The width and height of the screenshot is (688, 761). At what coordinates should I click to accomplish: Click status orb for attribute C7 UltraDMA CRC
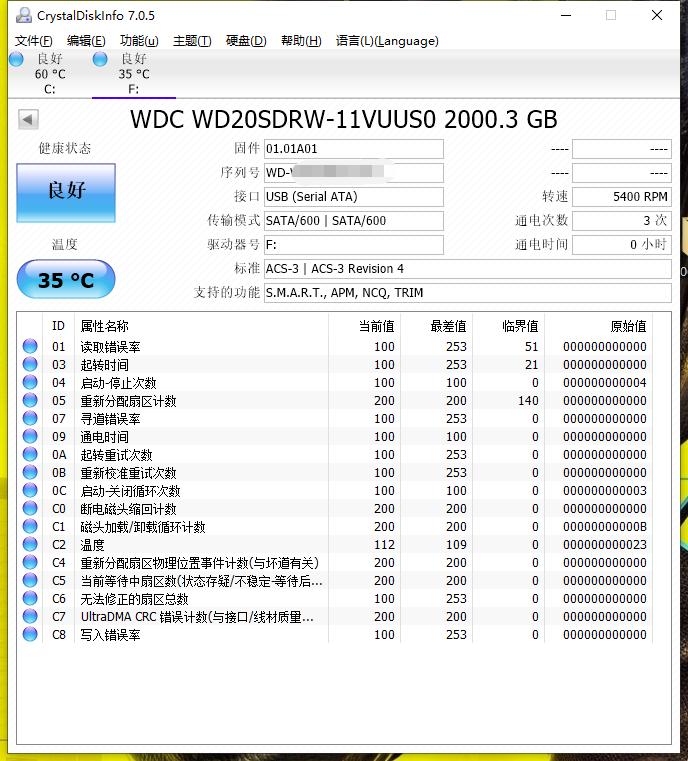tap(30, 616)
